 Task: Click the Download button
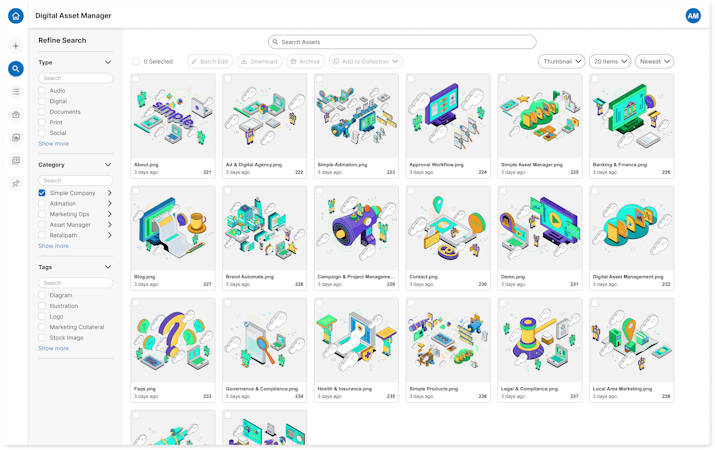click(x=259, y=62)
